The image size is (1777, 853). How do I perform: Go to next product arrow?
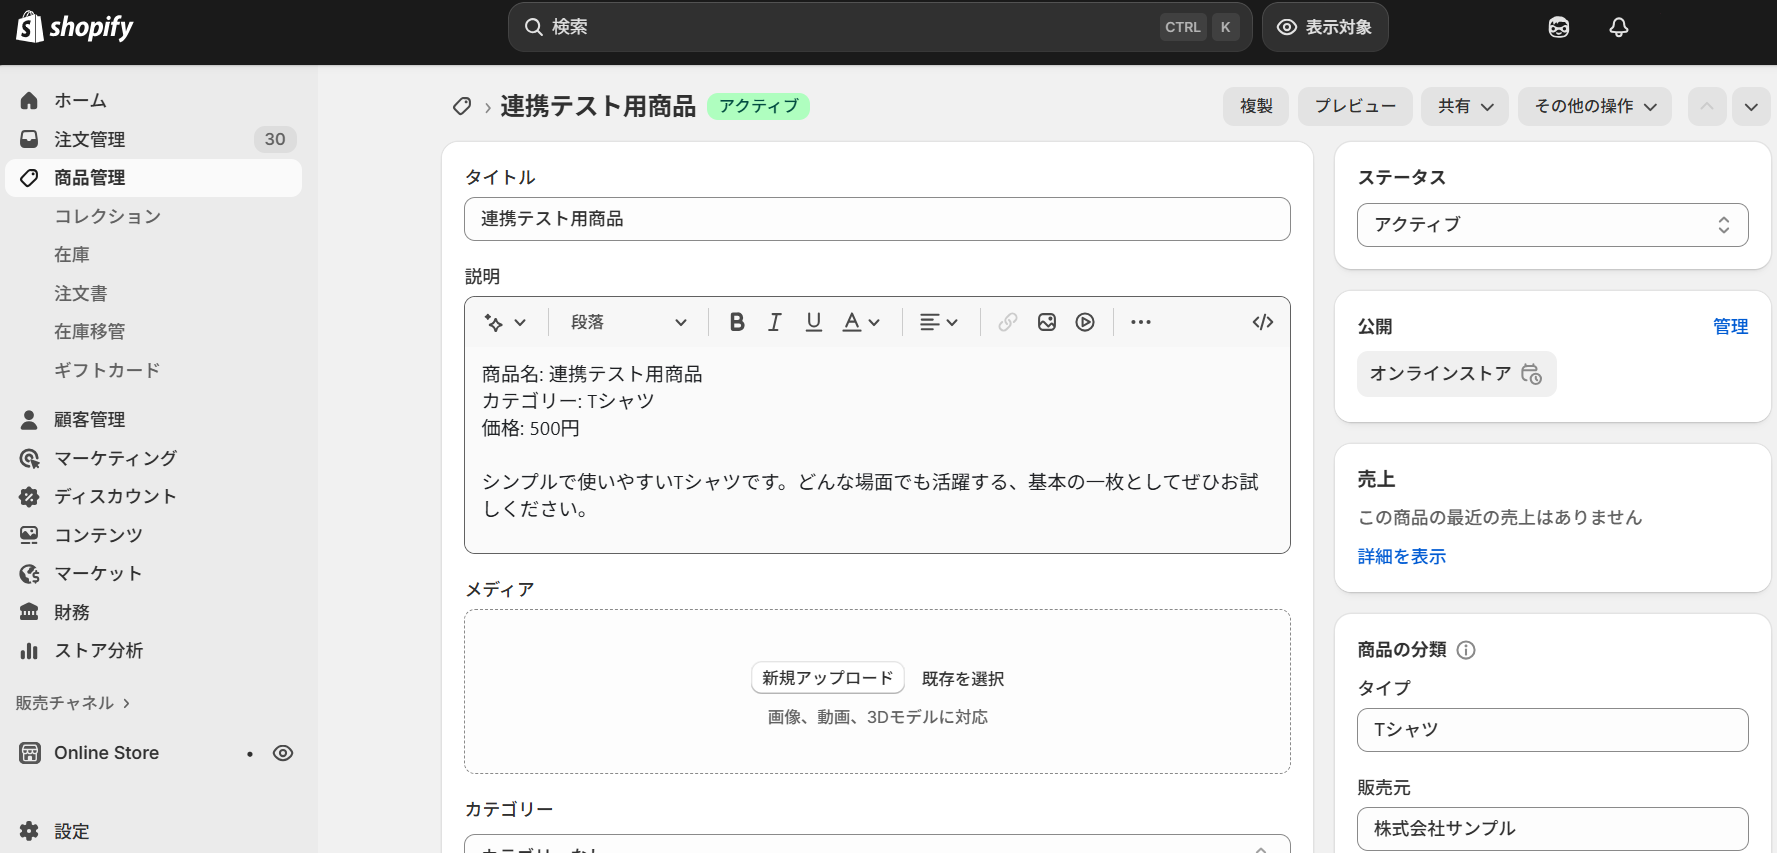coord(1751,106)
